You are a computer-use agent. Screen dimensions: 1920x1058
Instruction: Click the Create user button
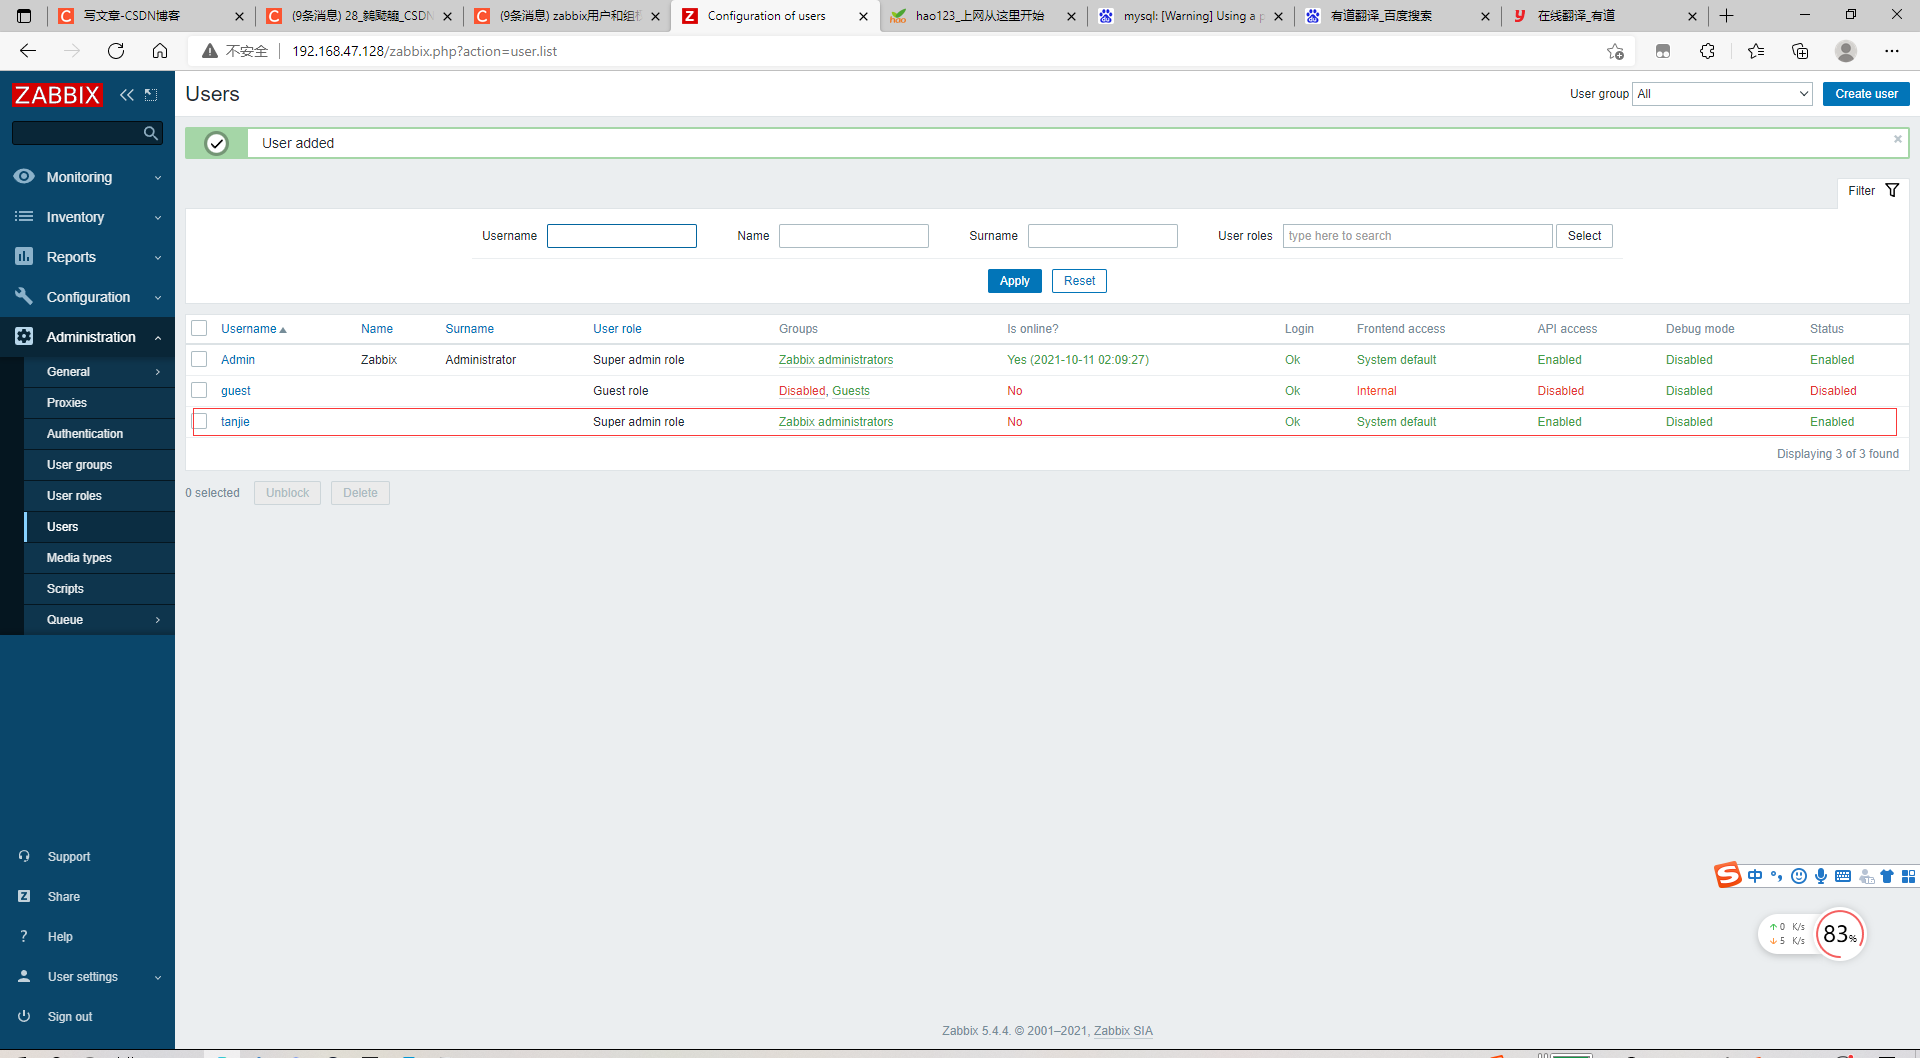(1866, 94)
